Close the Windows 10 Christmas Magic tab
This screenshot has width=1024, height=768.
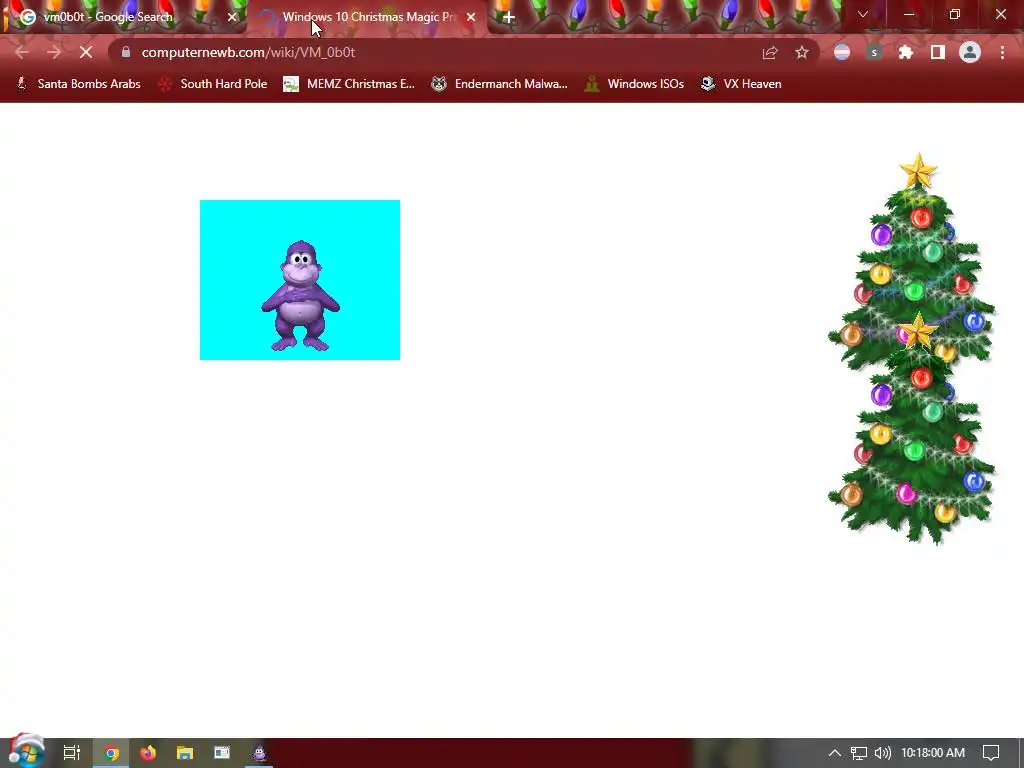[x=471, y=17]
